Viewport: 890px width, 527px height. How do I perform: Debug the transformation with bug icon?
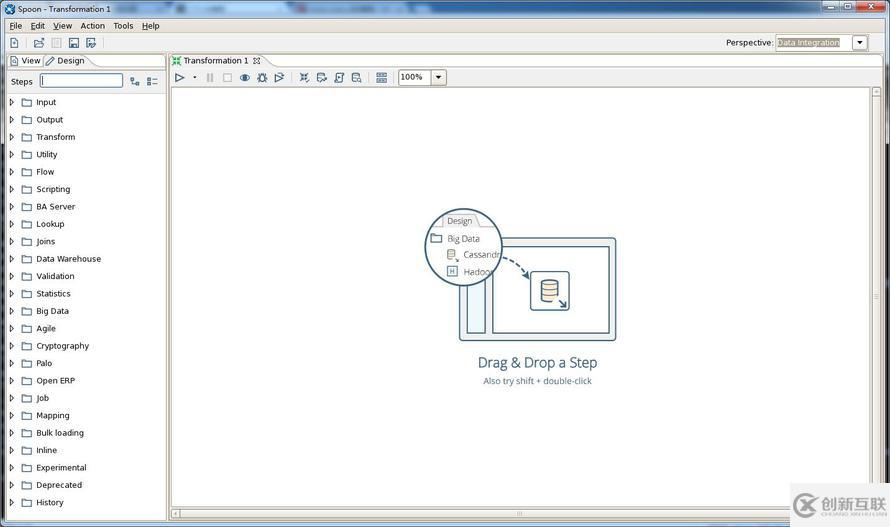pos(262,77)
